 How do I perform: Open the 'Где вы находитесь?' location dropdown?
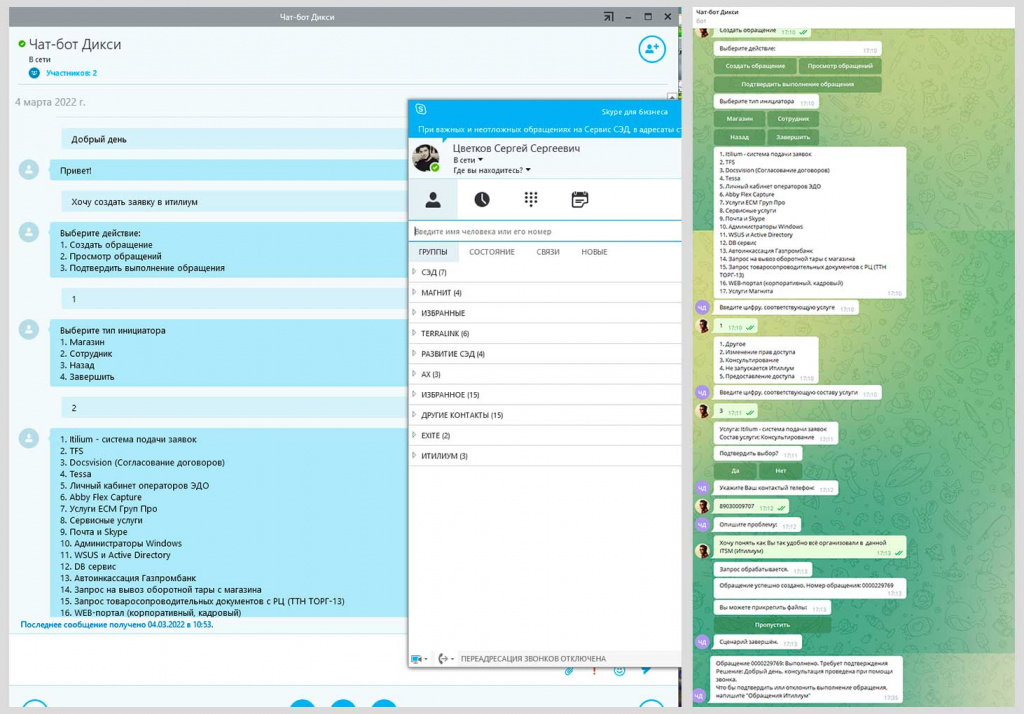point(493,171)
